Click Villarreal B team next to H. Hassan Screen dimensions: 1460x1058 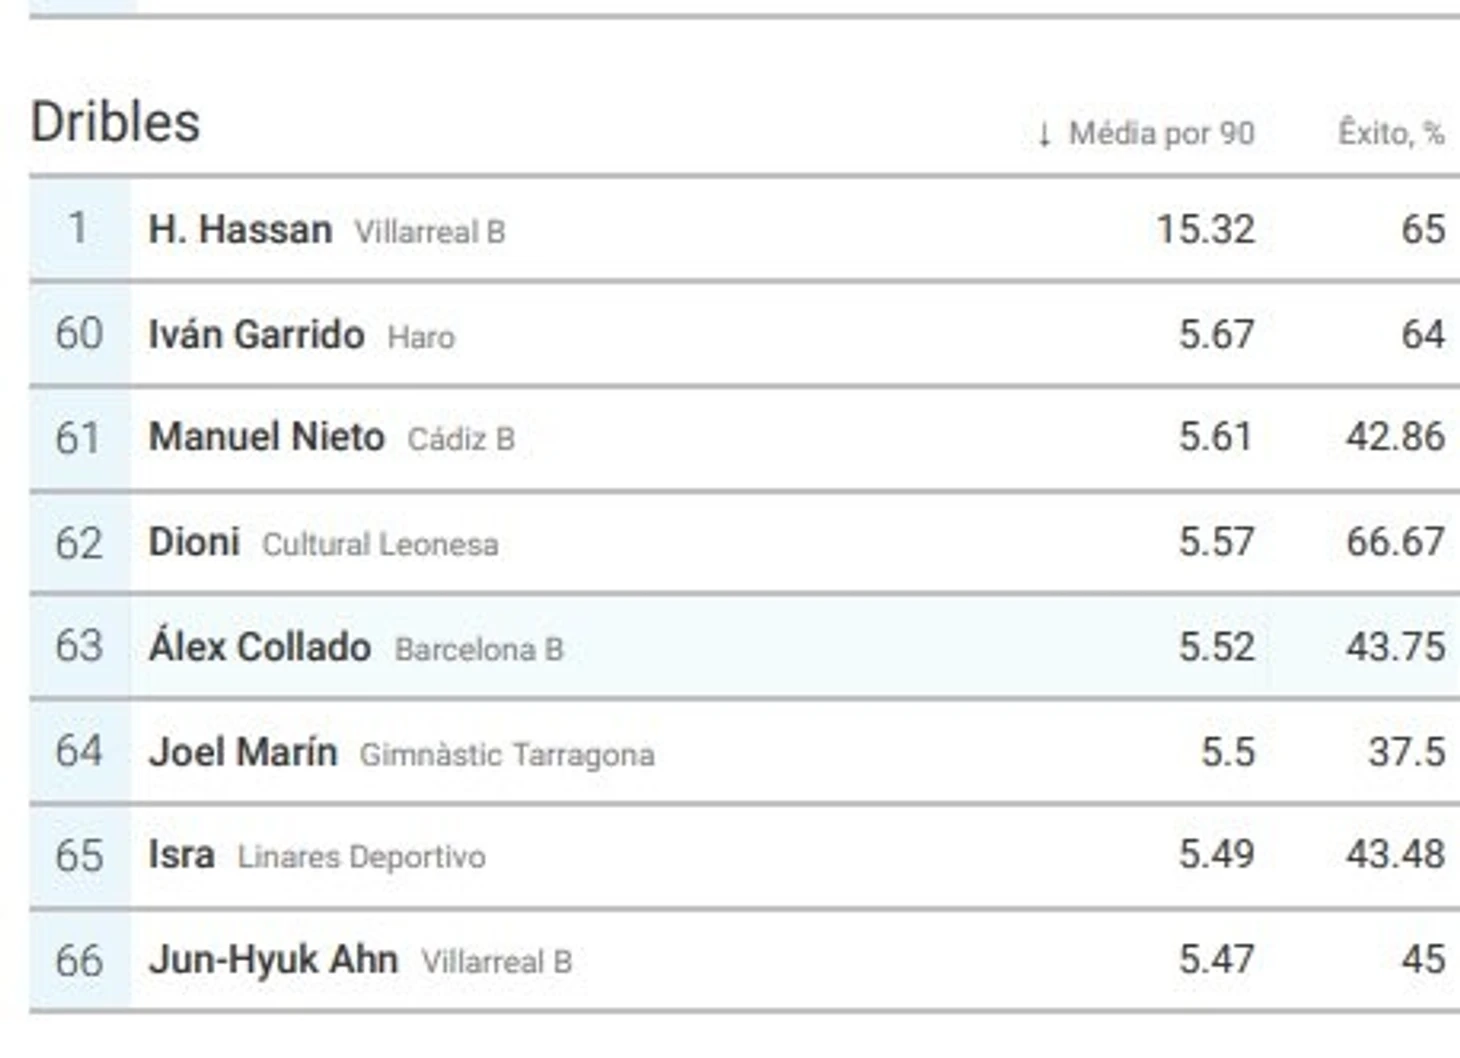click(x=430, y=232)
